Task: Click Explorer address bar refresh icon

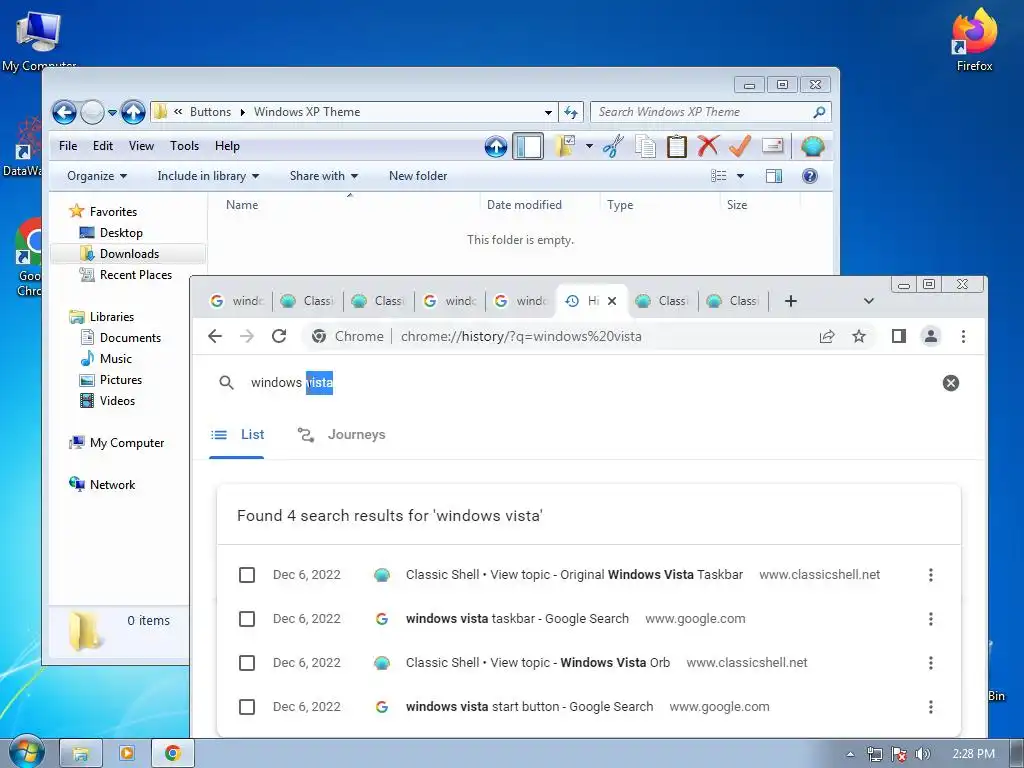Action: point(571,112)
